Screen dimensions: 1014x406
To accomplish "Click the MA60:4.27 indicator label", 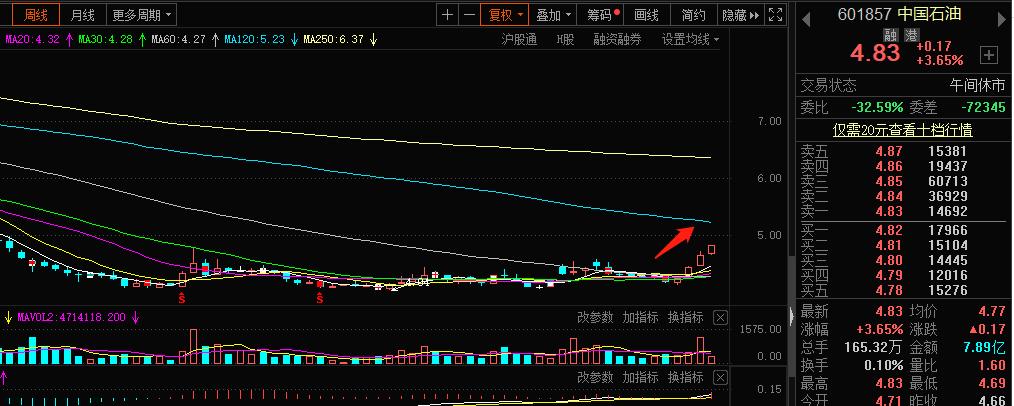I will click(x=178, y=39).
